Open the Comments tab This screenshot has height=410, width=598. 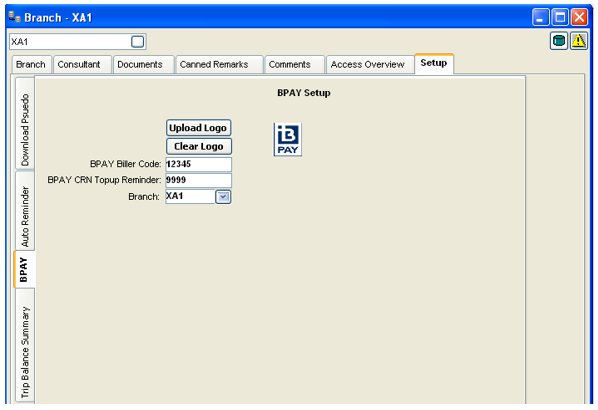290,64
